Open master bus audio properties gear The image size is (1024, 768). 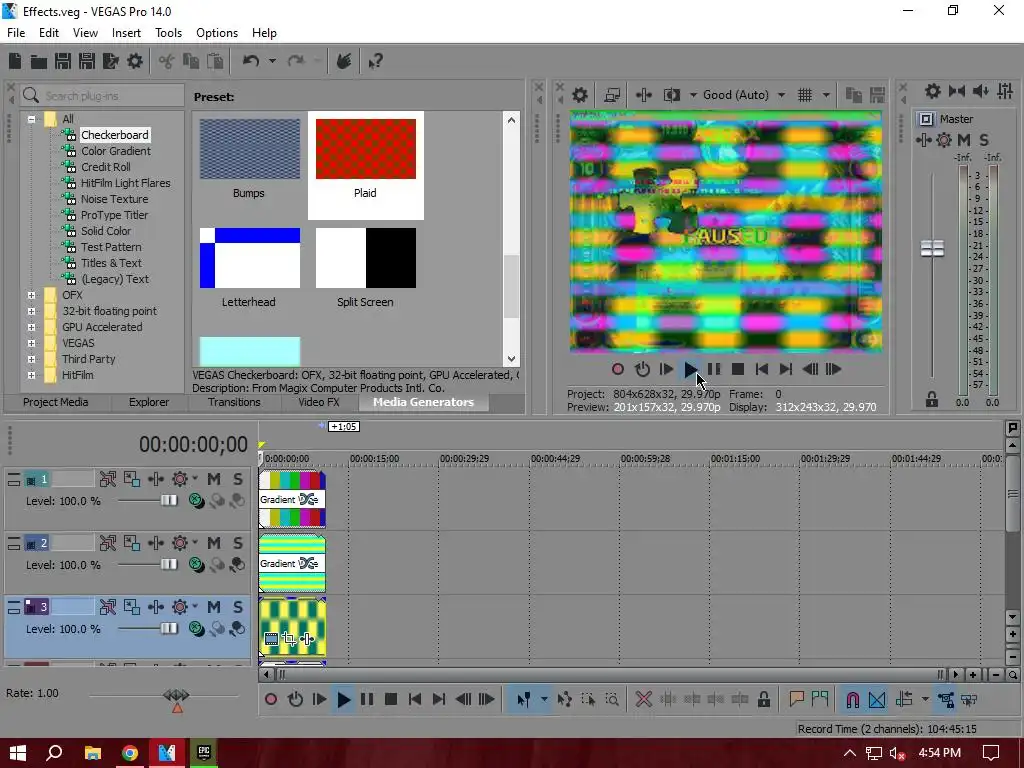(933, 91)
